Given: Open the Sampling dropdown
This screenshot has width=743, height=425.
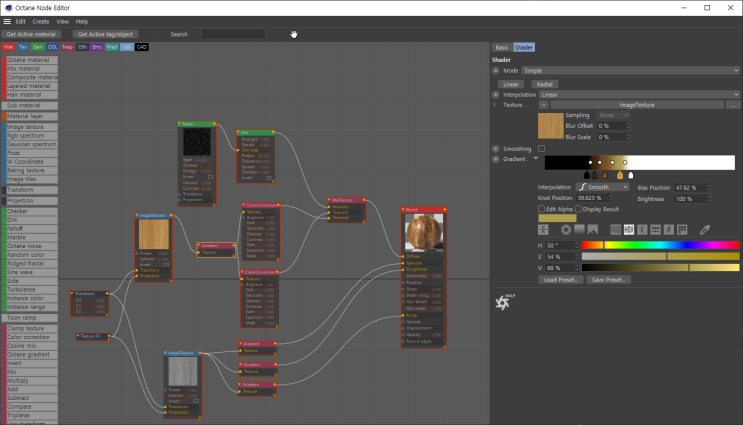Looking at the screenshot, I should (613, 115).
